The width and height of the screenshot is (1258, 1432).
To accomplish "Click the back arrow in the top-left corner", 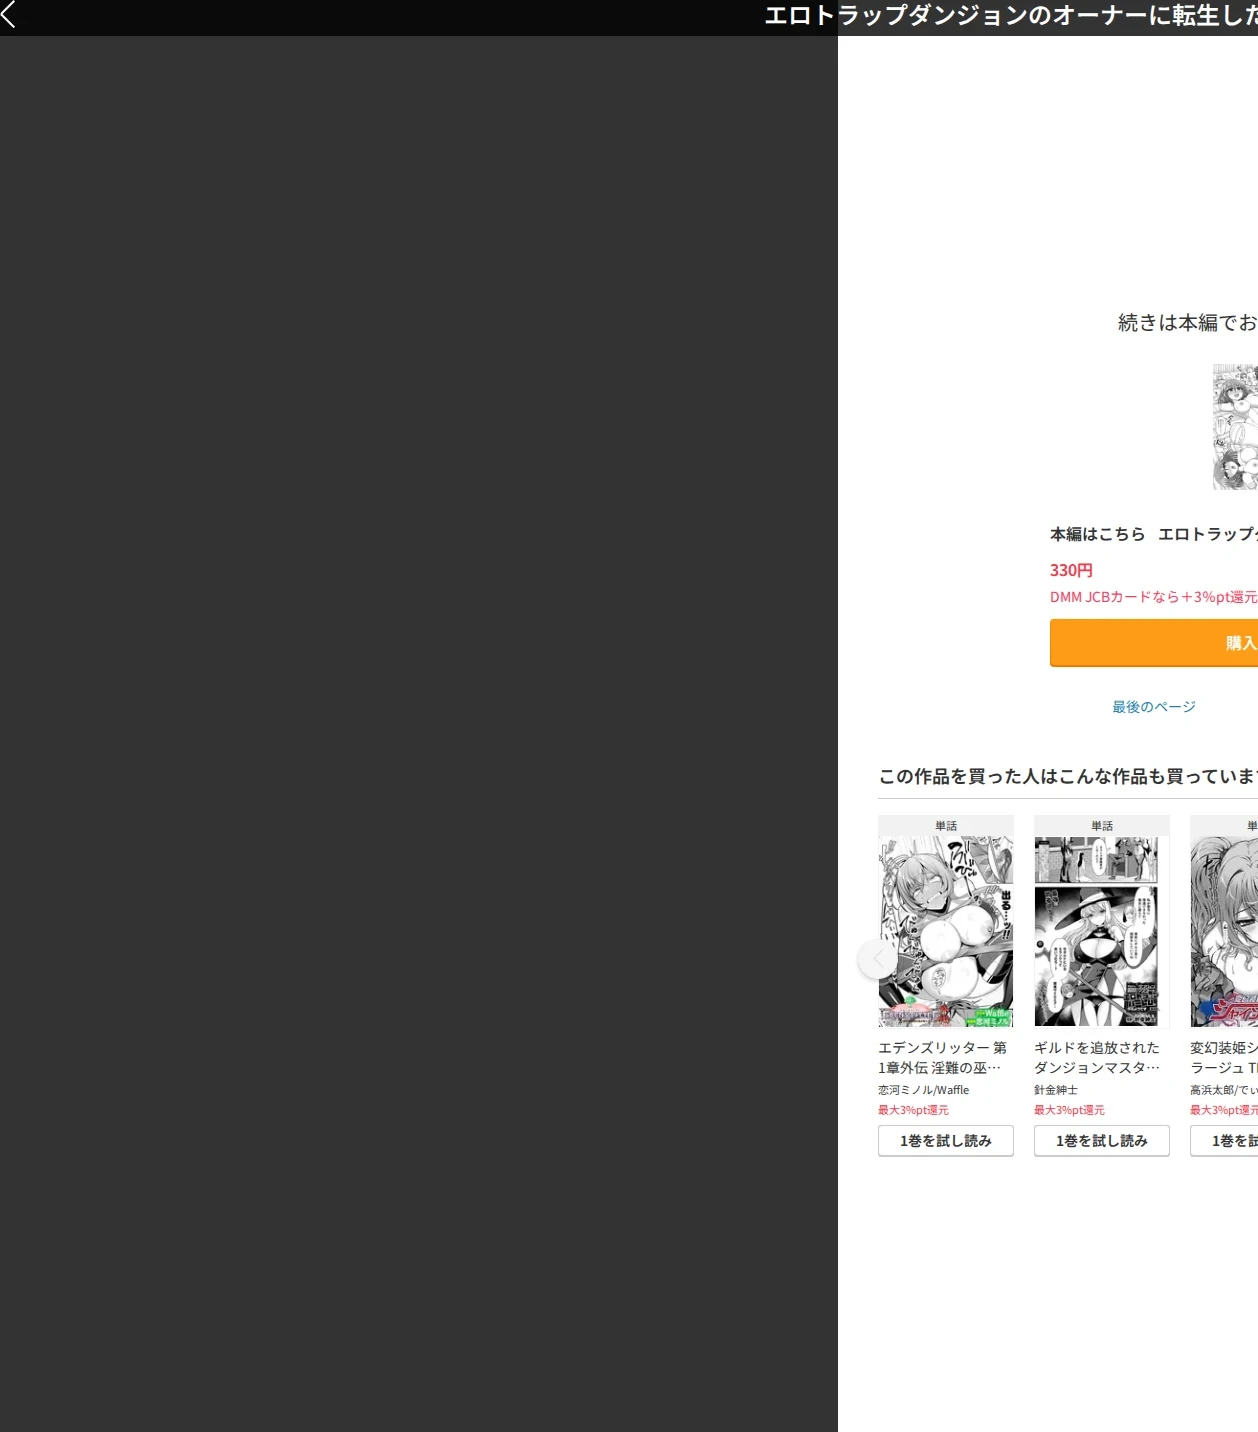I will coord(9,14).
